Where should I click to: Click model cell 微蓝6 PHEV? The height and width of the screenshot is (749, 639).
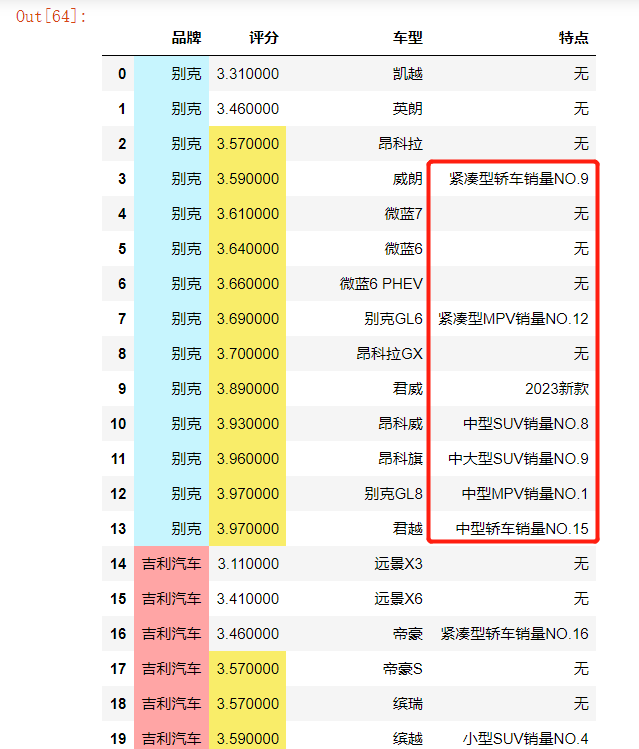[381, 284]
